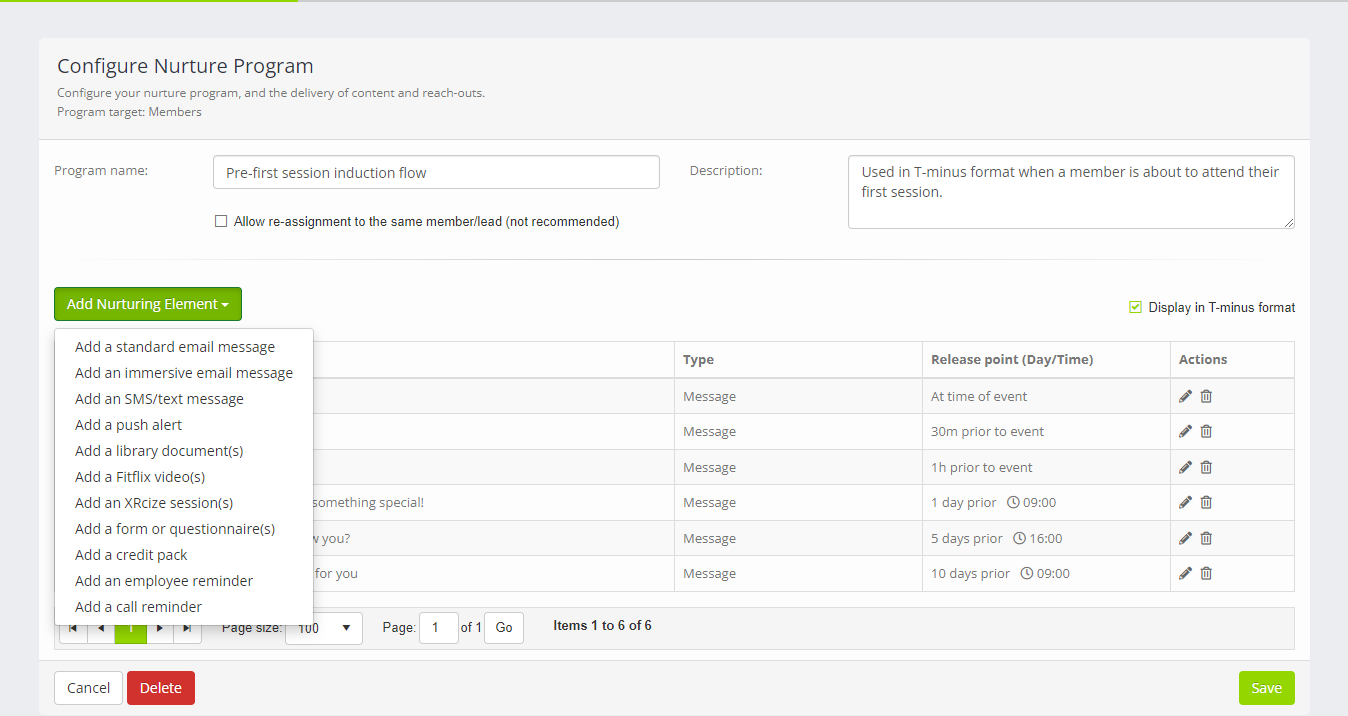Collapse the Add Nurturing Element dropdown

click(148, 304)
